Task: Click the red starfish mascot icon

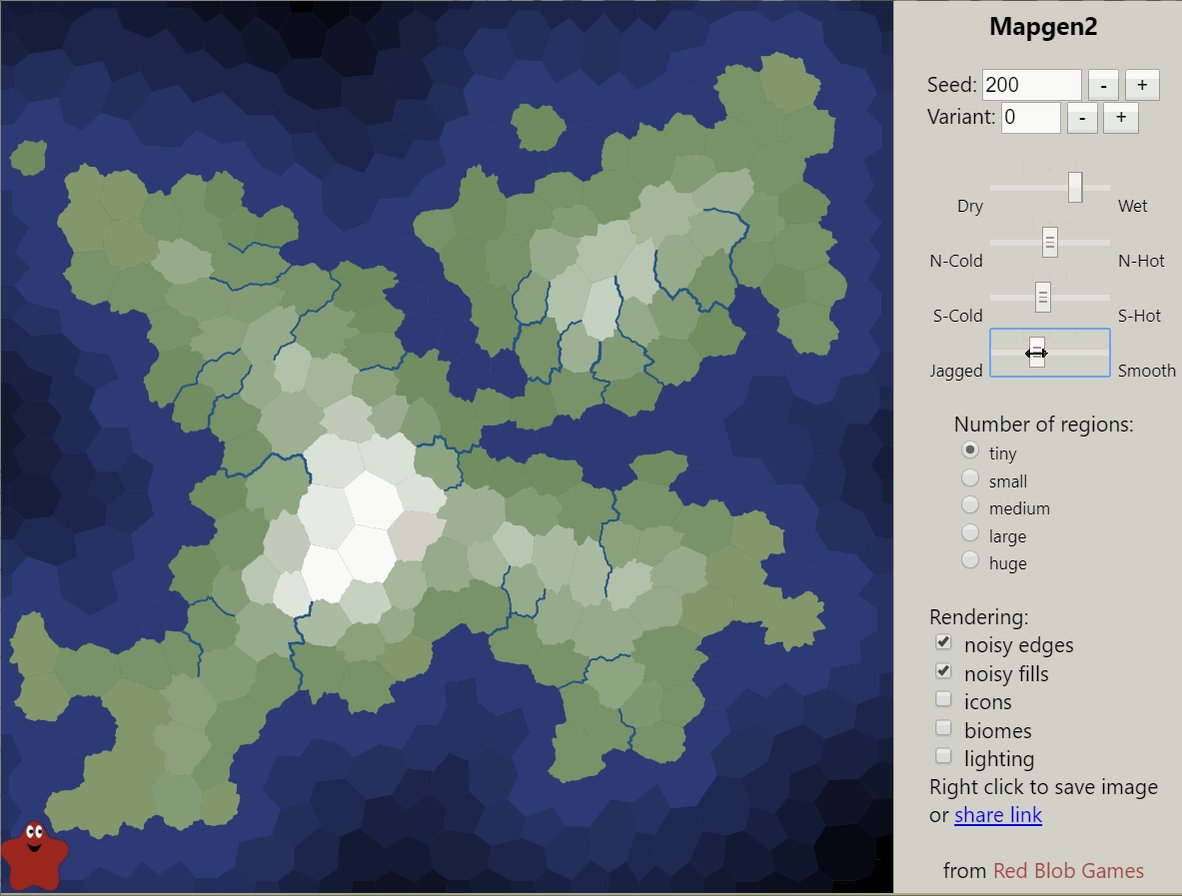Action: (x=34, y=855)
